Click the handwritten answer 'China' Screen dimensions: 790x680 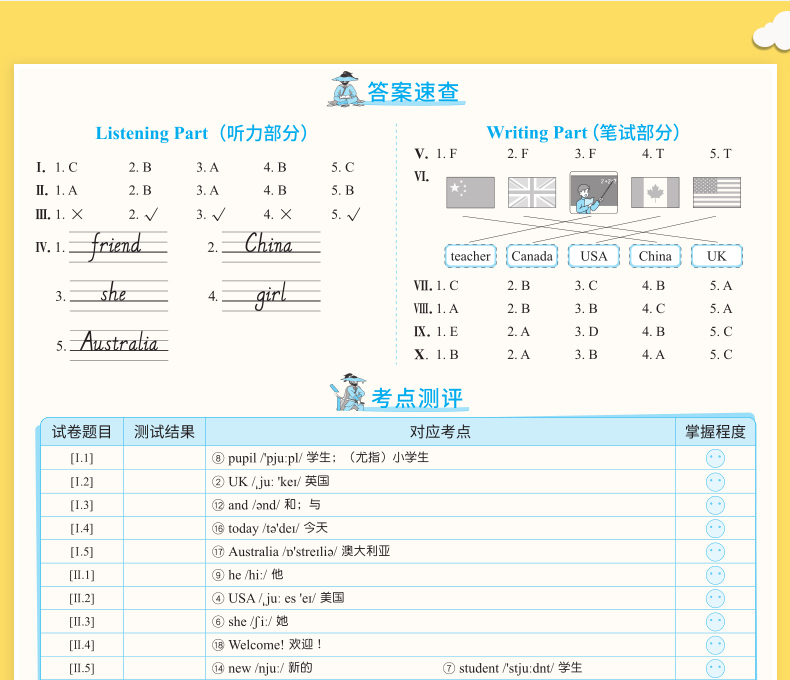[269, 244]
